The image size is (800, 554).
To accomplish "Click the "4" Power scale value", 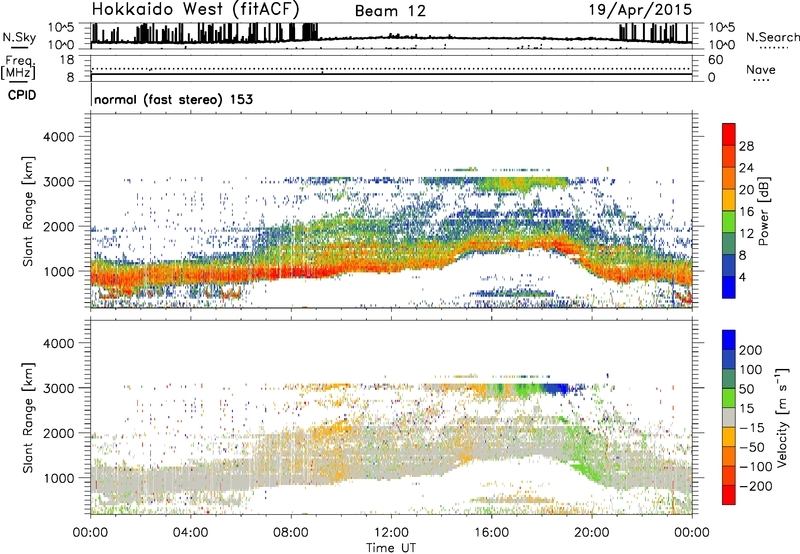I will [742, 277].
